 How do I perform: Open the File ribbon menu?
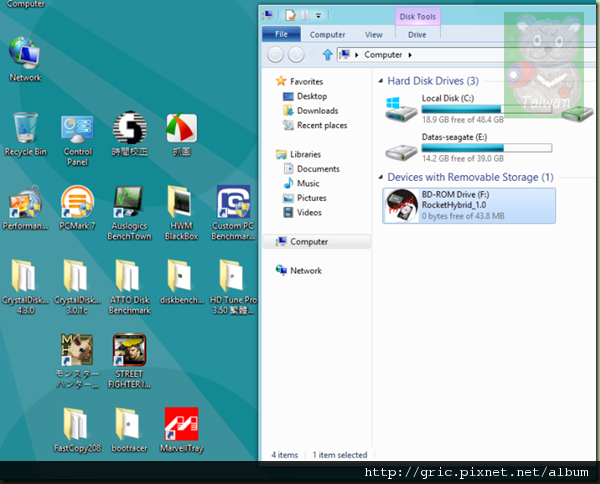click(280, 34)
